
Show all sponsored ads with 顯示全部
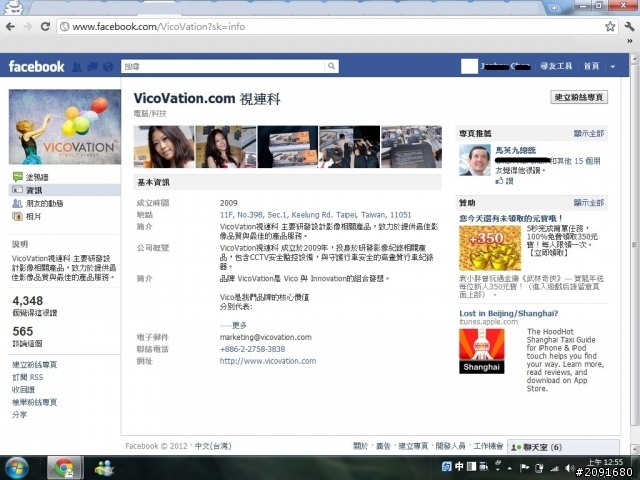589,203
